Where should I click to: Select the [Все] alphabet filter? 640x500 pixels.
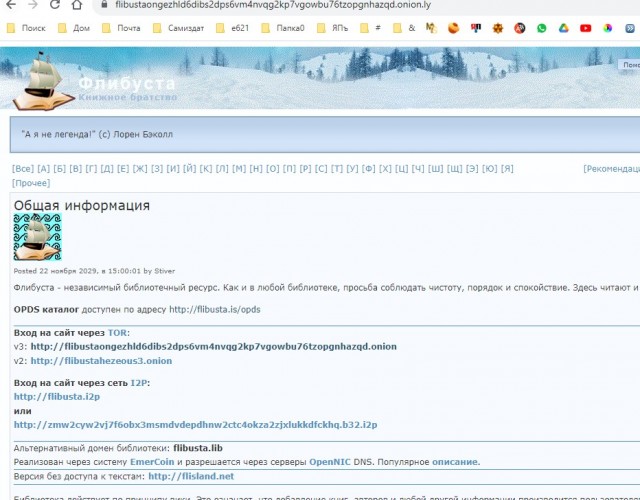click(23, 169)
